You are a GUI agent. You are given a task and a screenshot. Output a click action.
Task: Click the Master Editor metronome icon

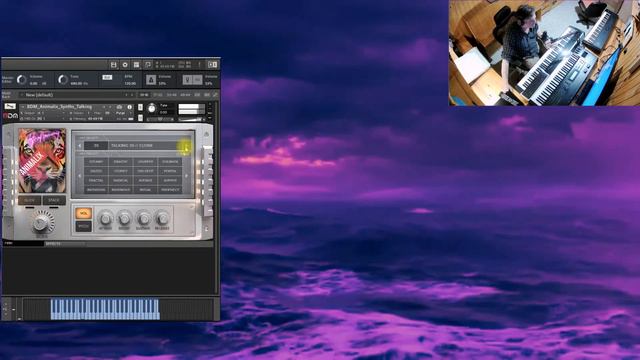tap(151, 80)
